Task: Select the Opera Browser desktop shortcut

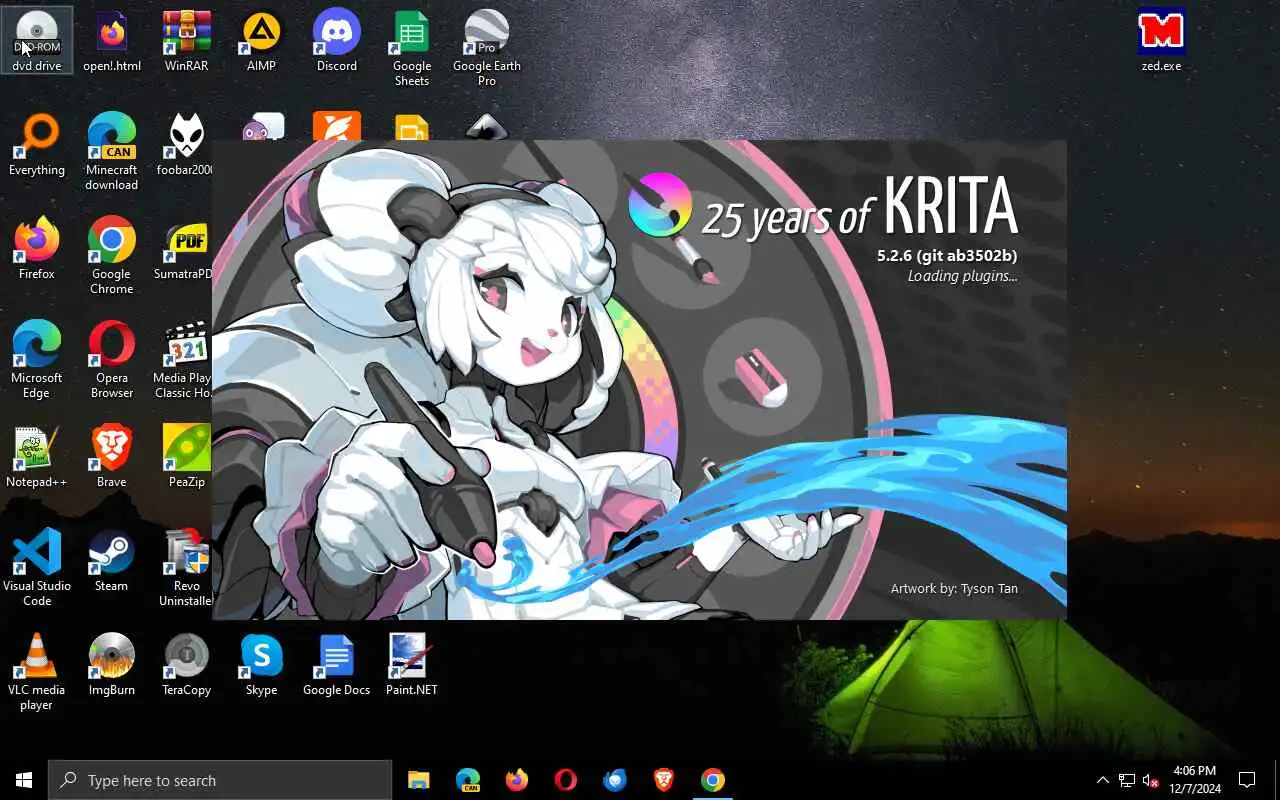Action: (112, 360)
